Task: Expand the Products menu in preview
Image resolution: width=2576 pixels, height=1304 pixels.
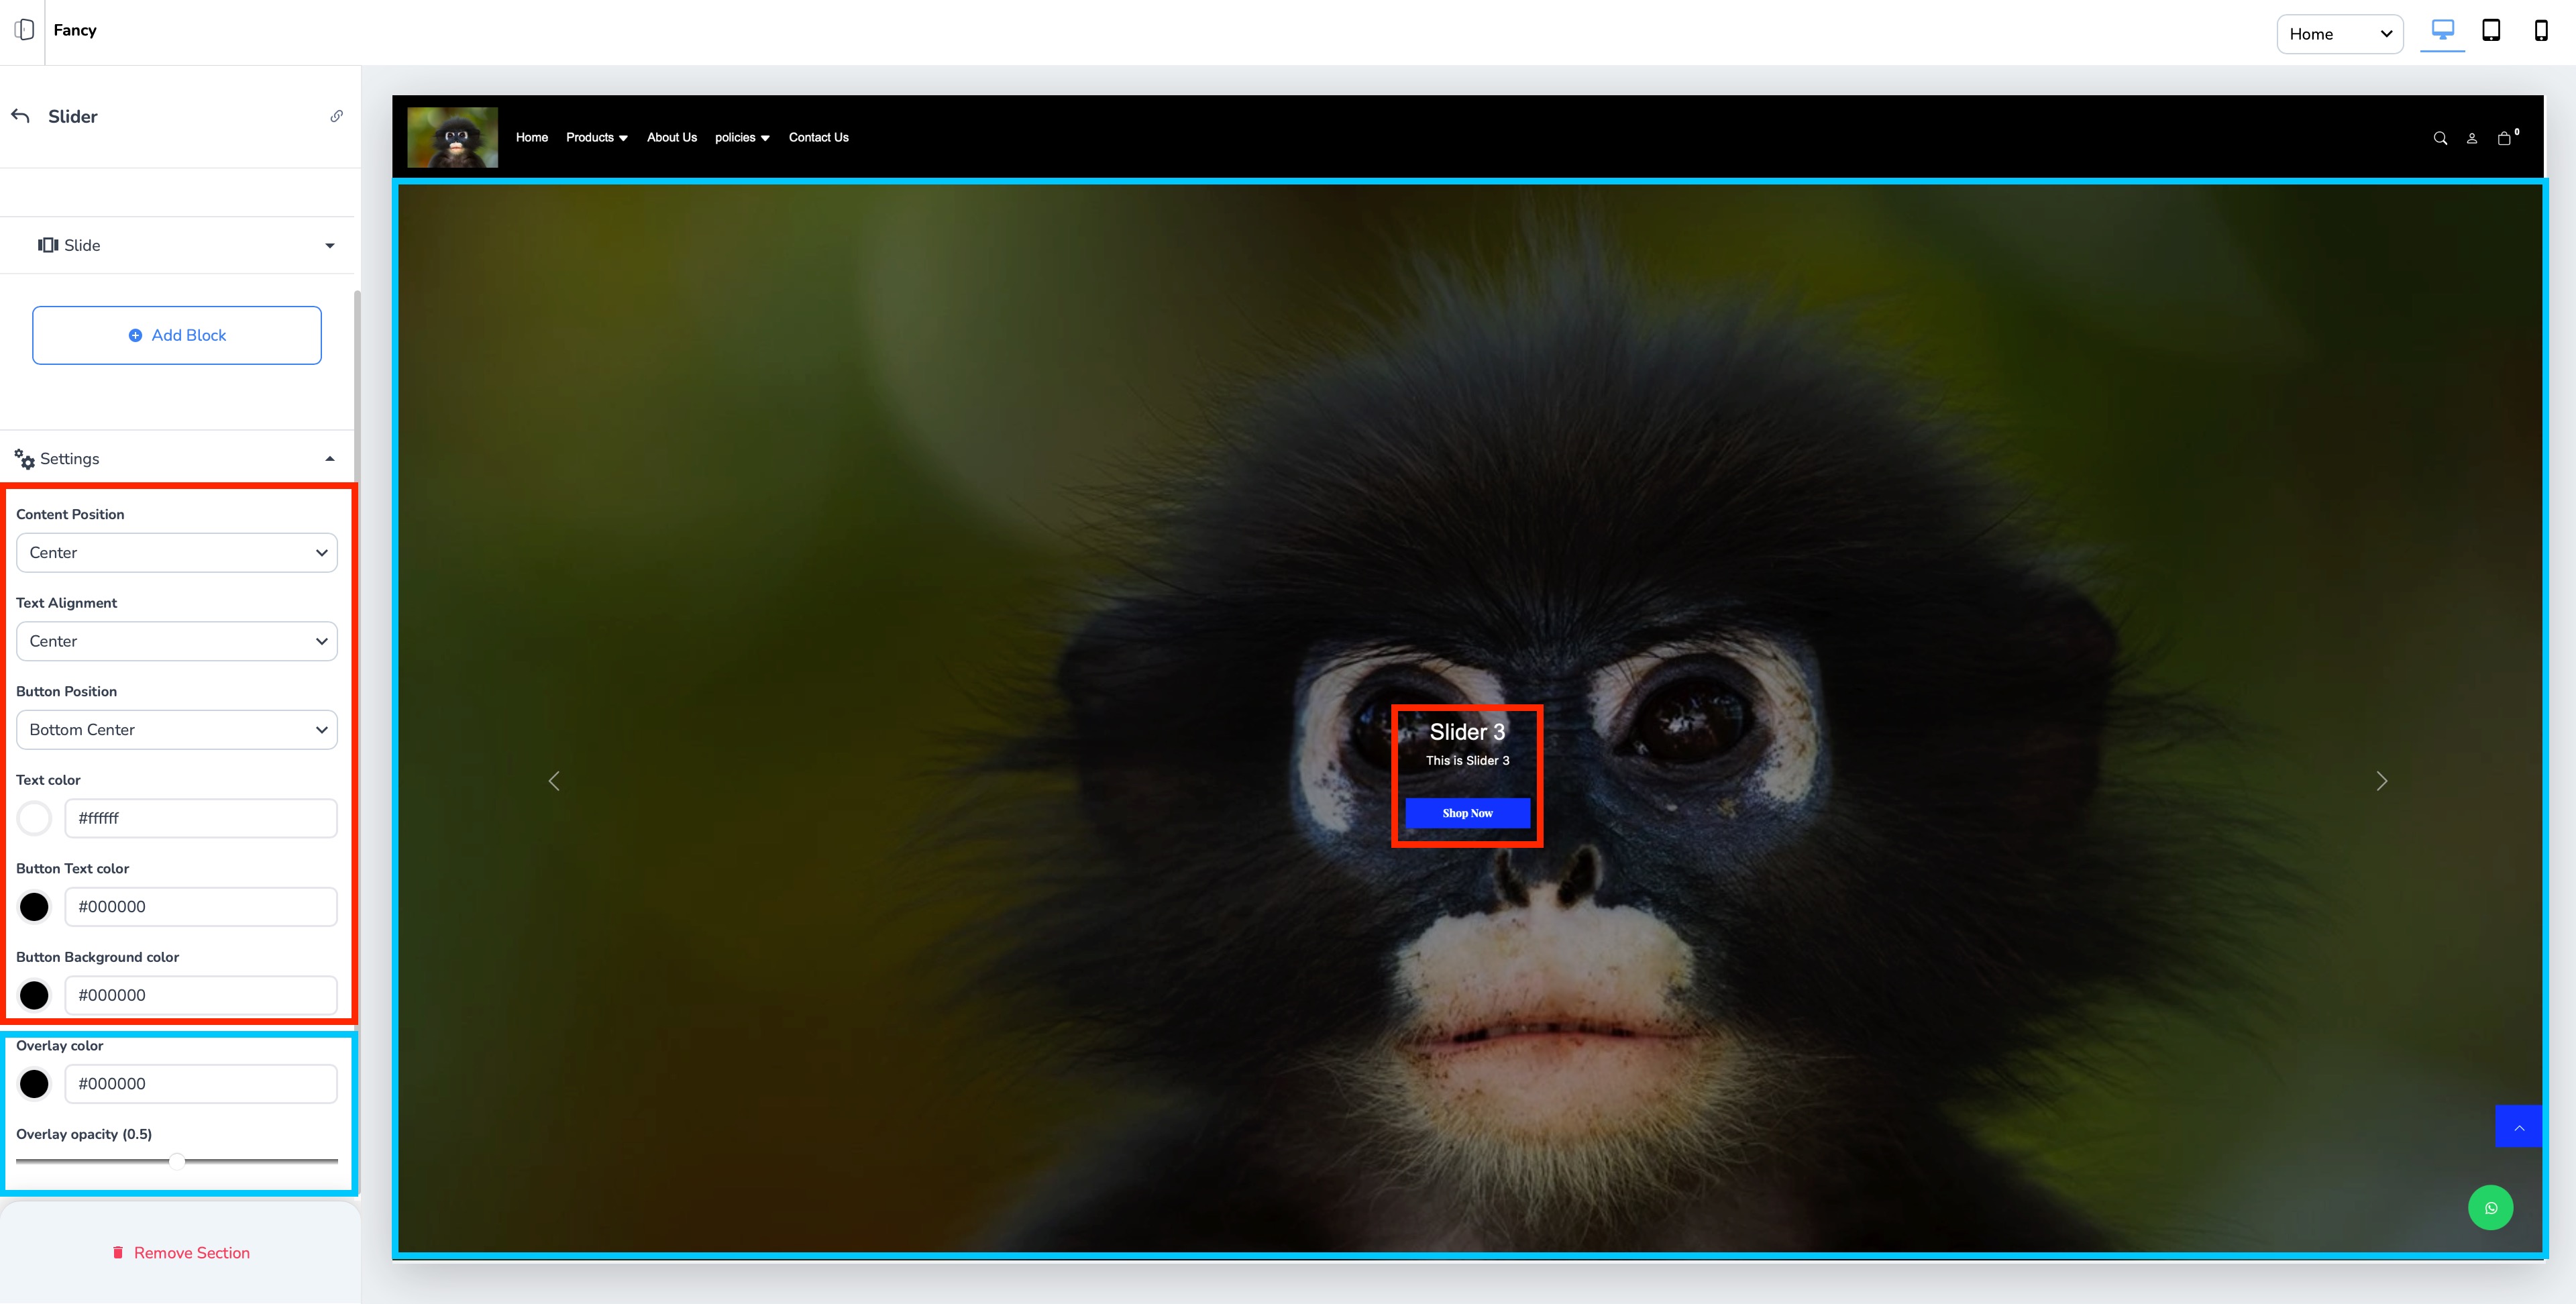Action: [x=596, y=137]
